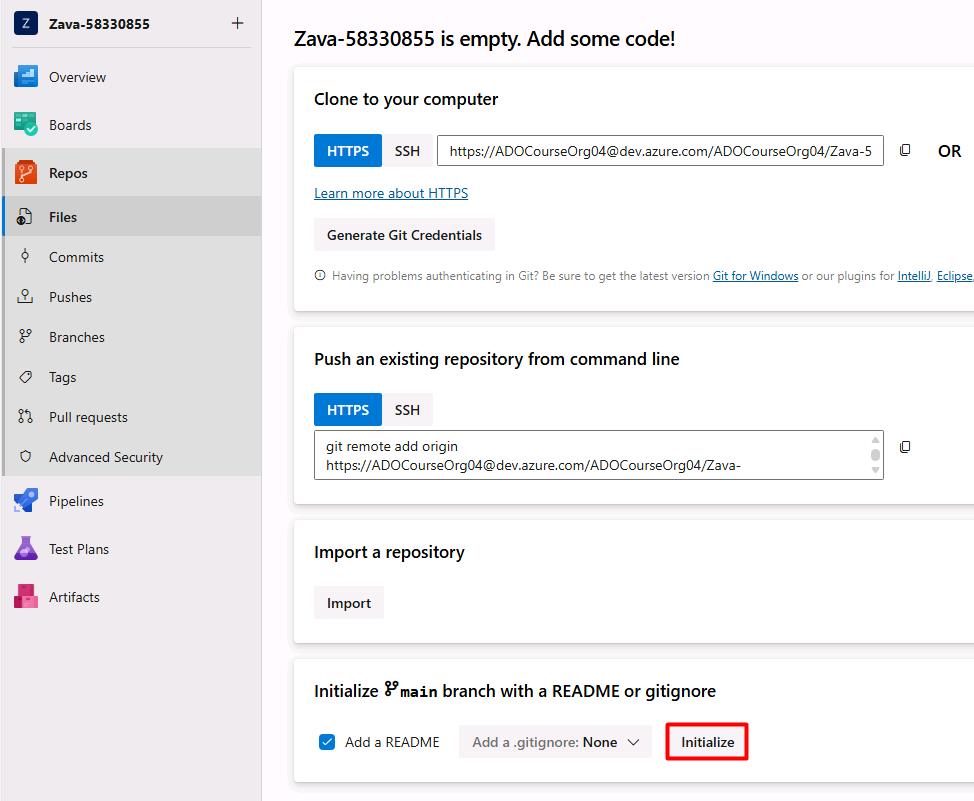Click the clone URL input field

(660, 151)
